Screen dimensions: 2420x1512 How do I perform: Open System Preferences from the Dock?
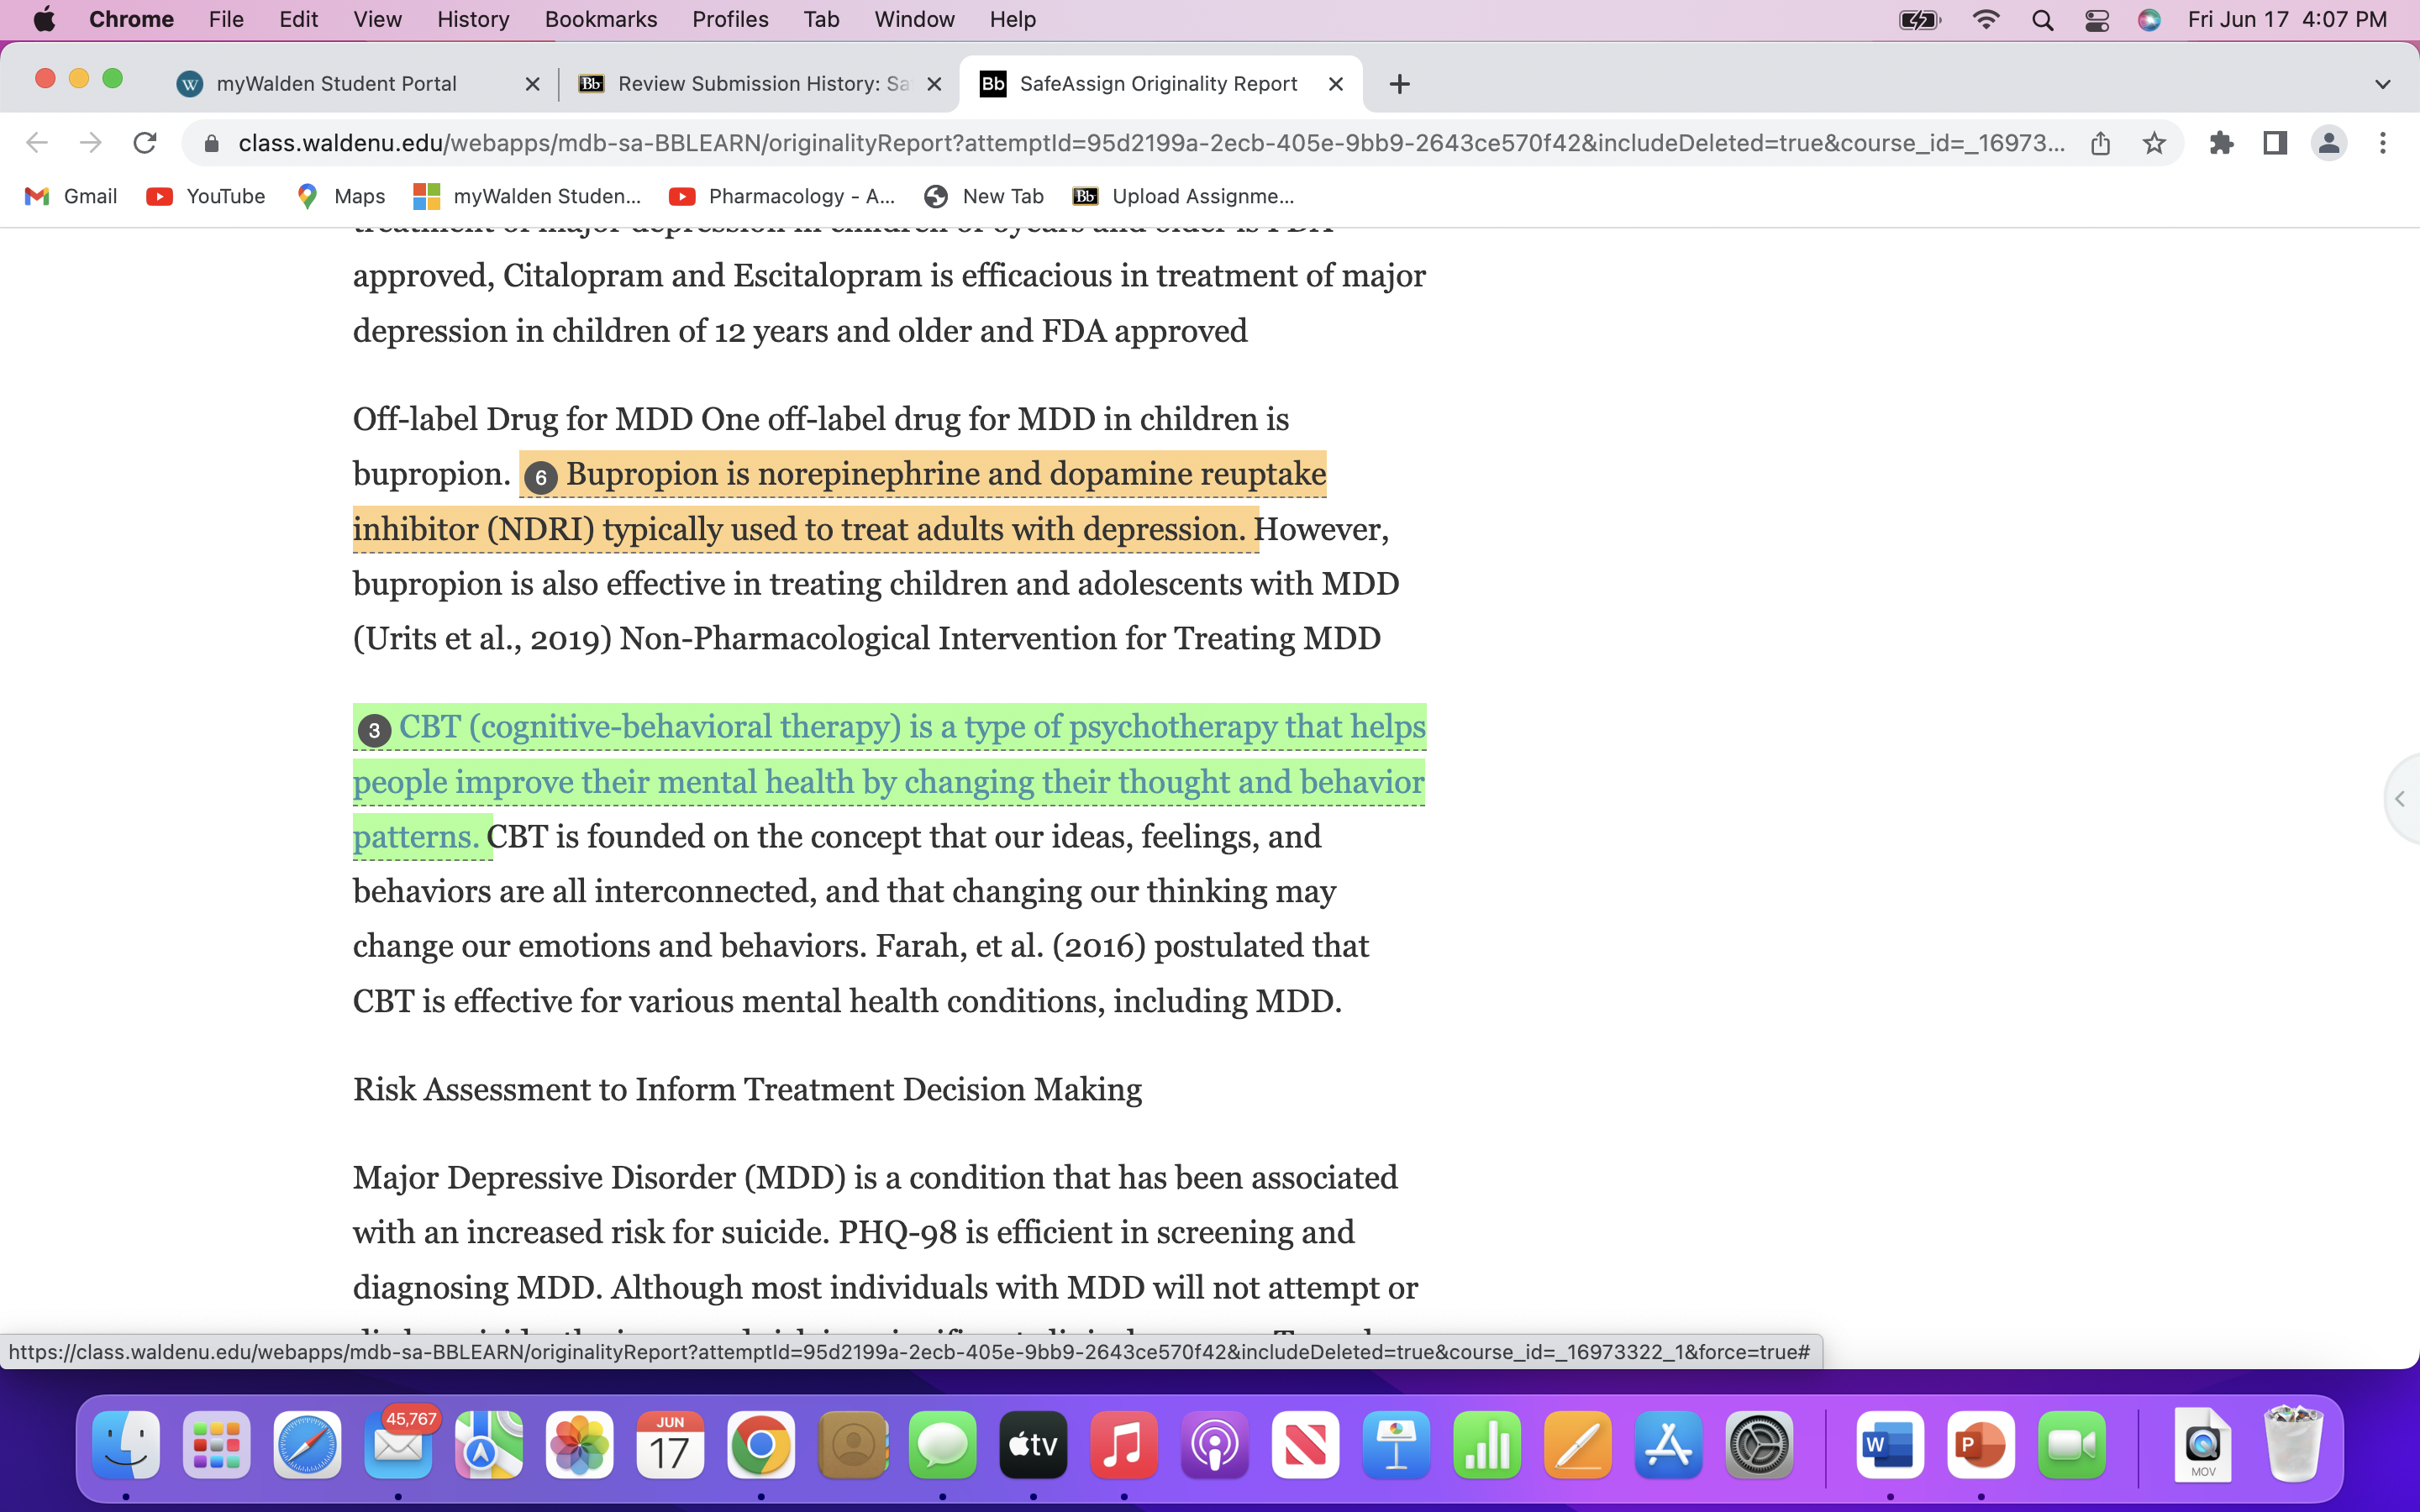tap(1759, 1445)
